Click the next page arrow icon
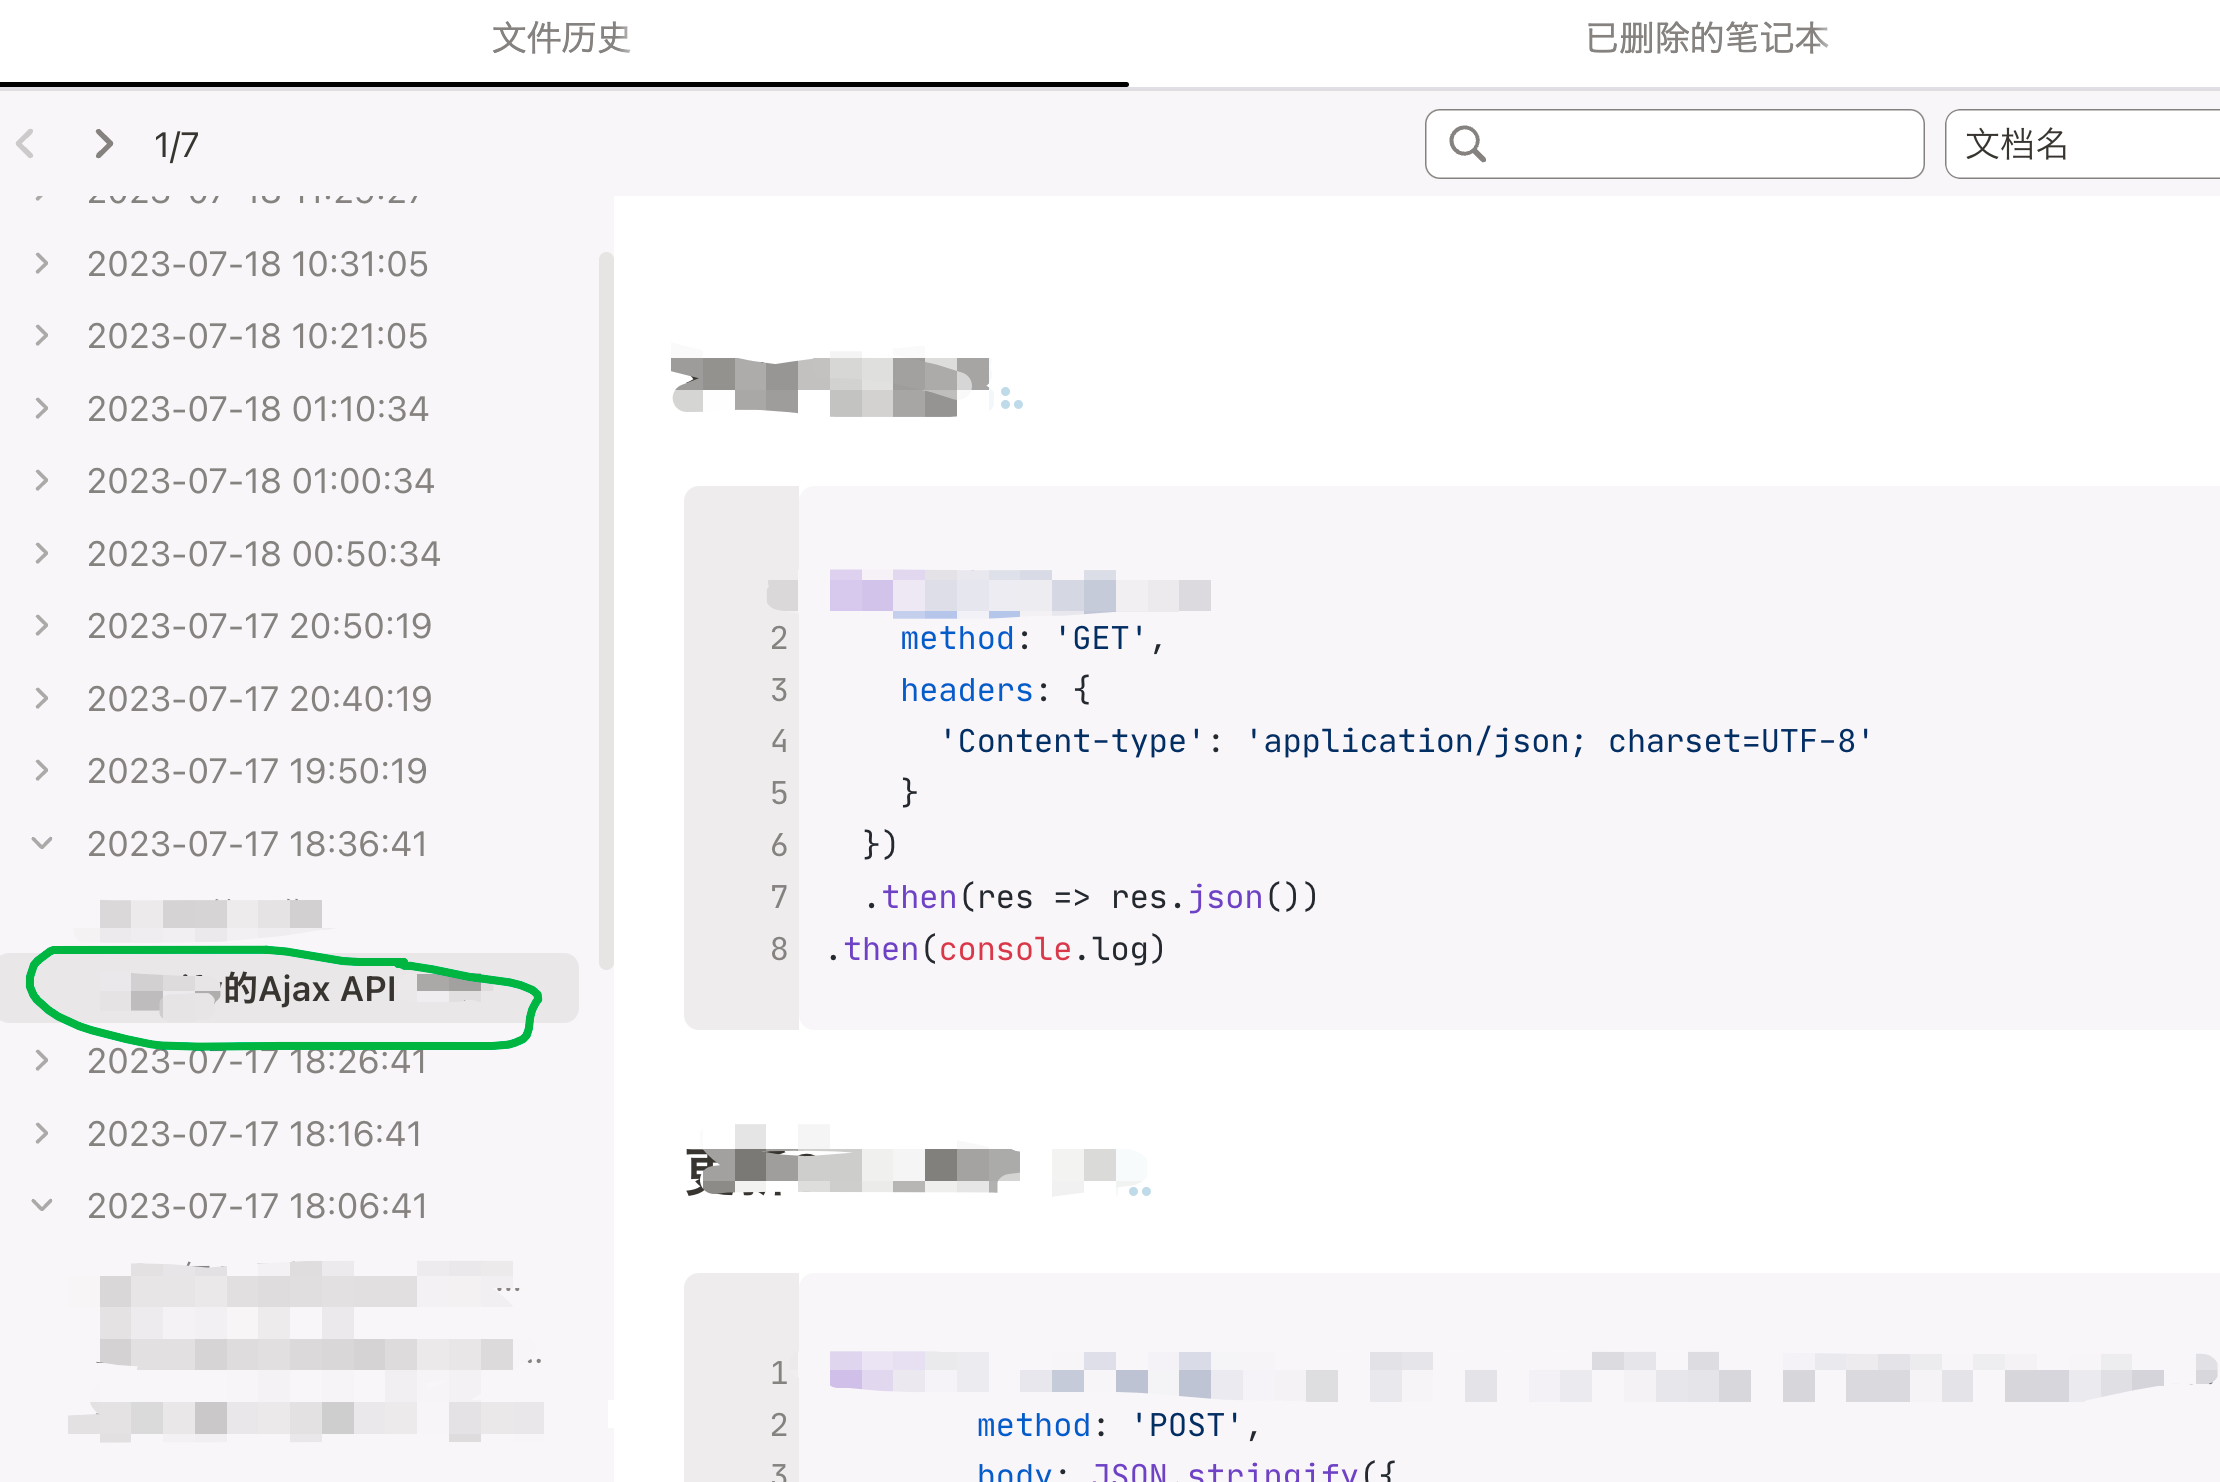This screenshot has width=2220, height=1482. (x=103, y=144)
